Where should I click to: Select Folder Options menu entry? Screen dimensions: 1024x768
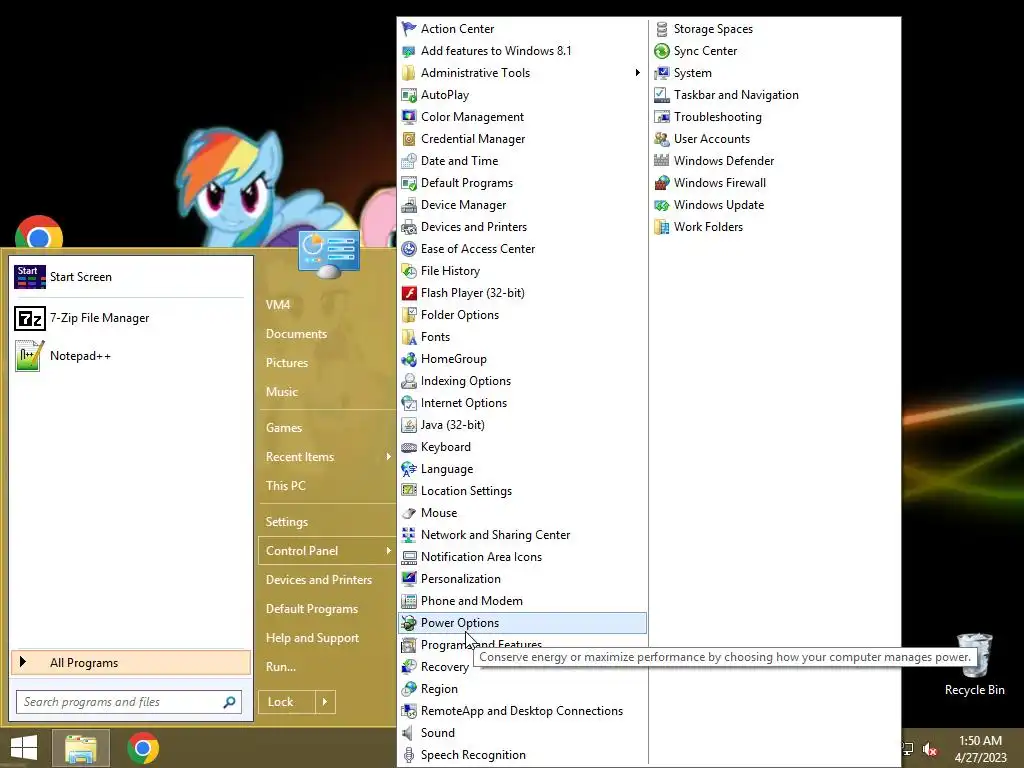point(522,315)
